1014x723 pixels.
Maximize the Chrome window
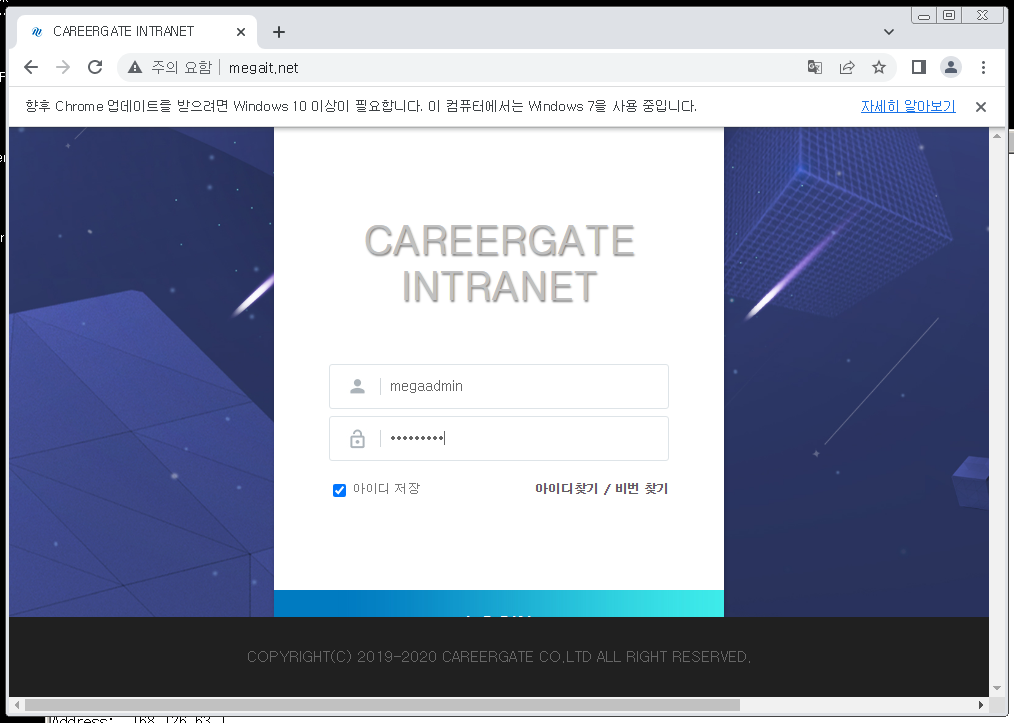pyautogui.click(x=949, y=16)
